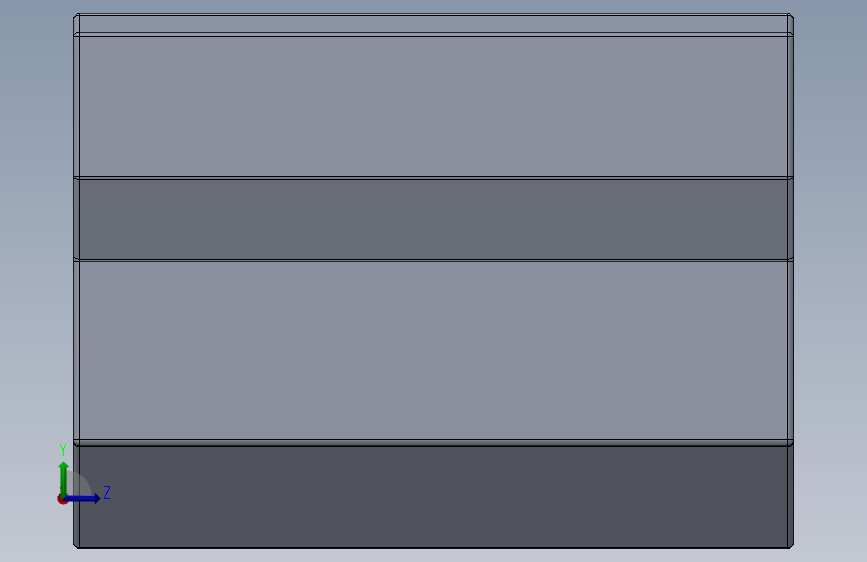
Task: Select the upper light gray face
Action: pos(434,106)
